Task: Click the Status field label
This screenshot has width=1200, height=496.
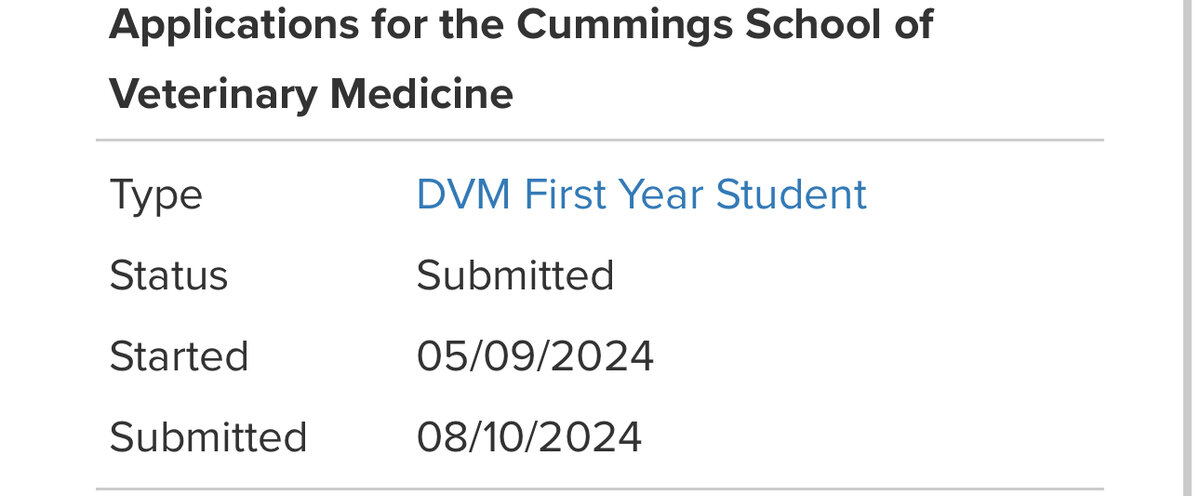Action: tap(169, 275)
